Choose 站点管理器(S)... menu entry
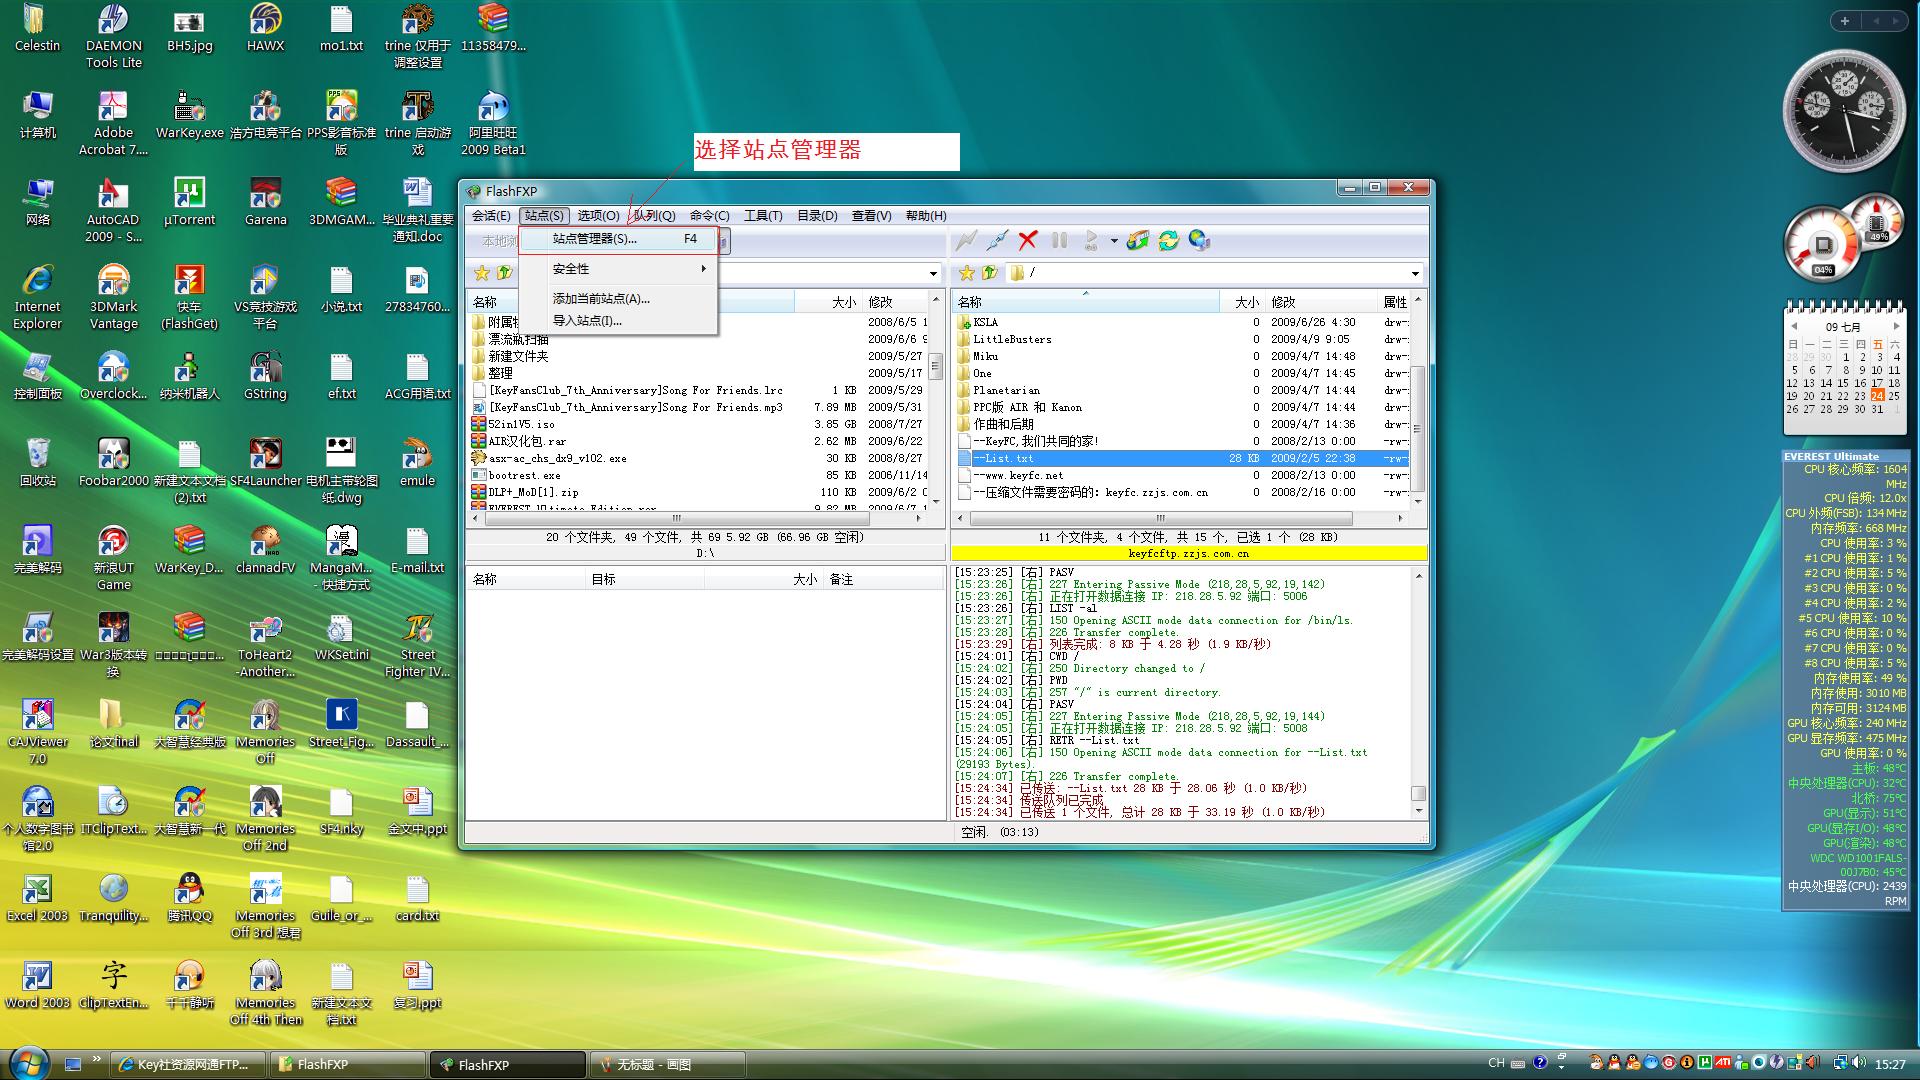This screenshot has height=1080, width=1920. pyautogui.click(x=618, y=239)
